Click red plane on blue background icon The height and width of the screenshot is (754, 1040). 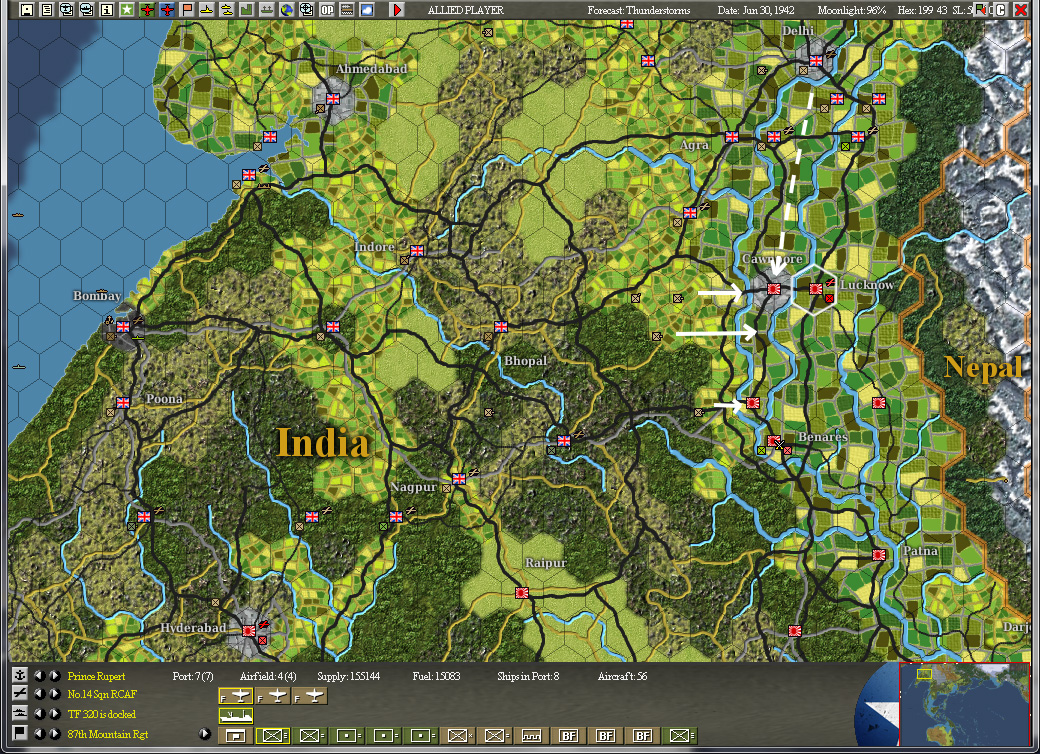coord(166,10)
